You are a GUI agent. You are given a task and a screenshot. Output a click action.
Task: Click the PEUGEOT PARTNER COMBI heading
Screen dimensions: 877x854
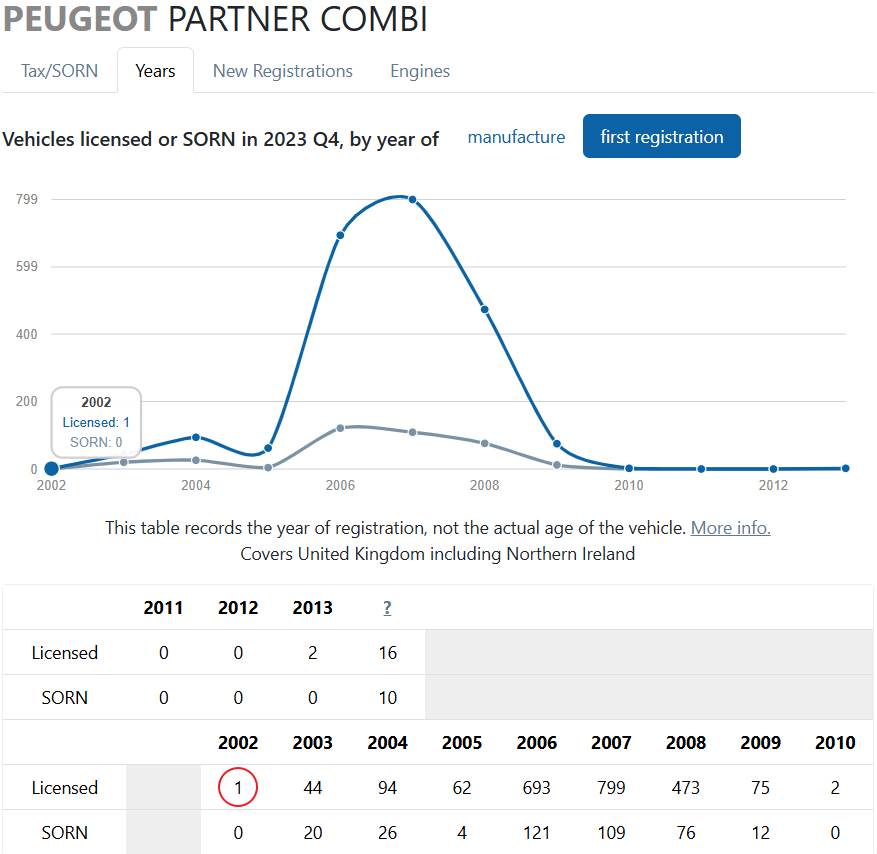point(215,19)
